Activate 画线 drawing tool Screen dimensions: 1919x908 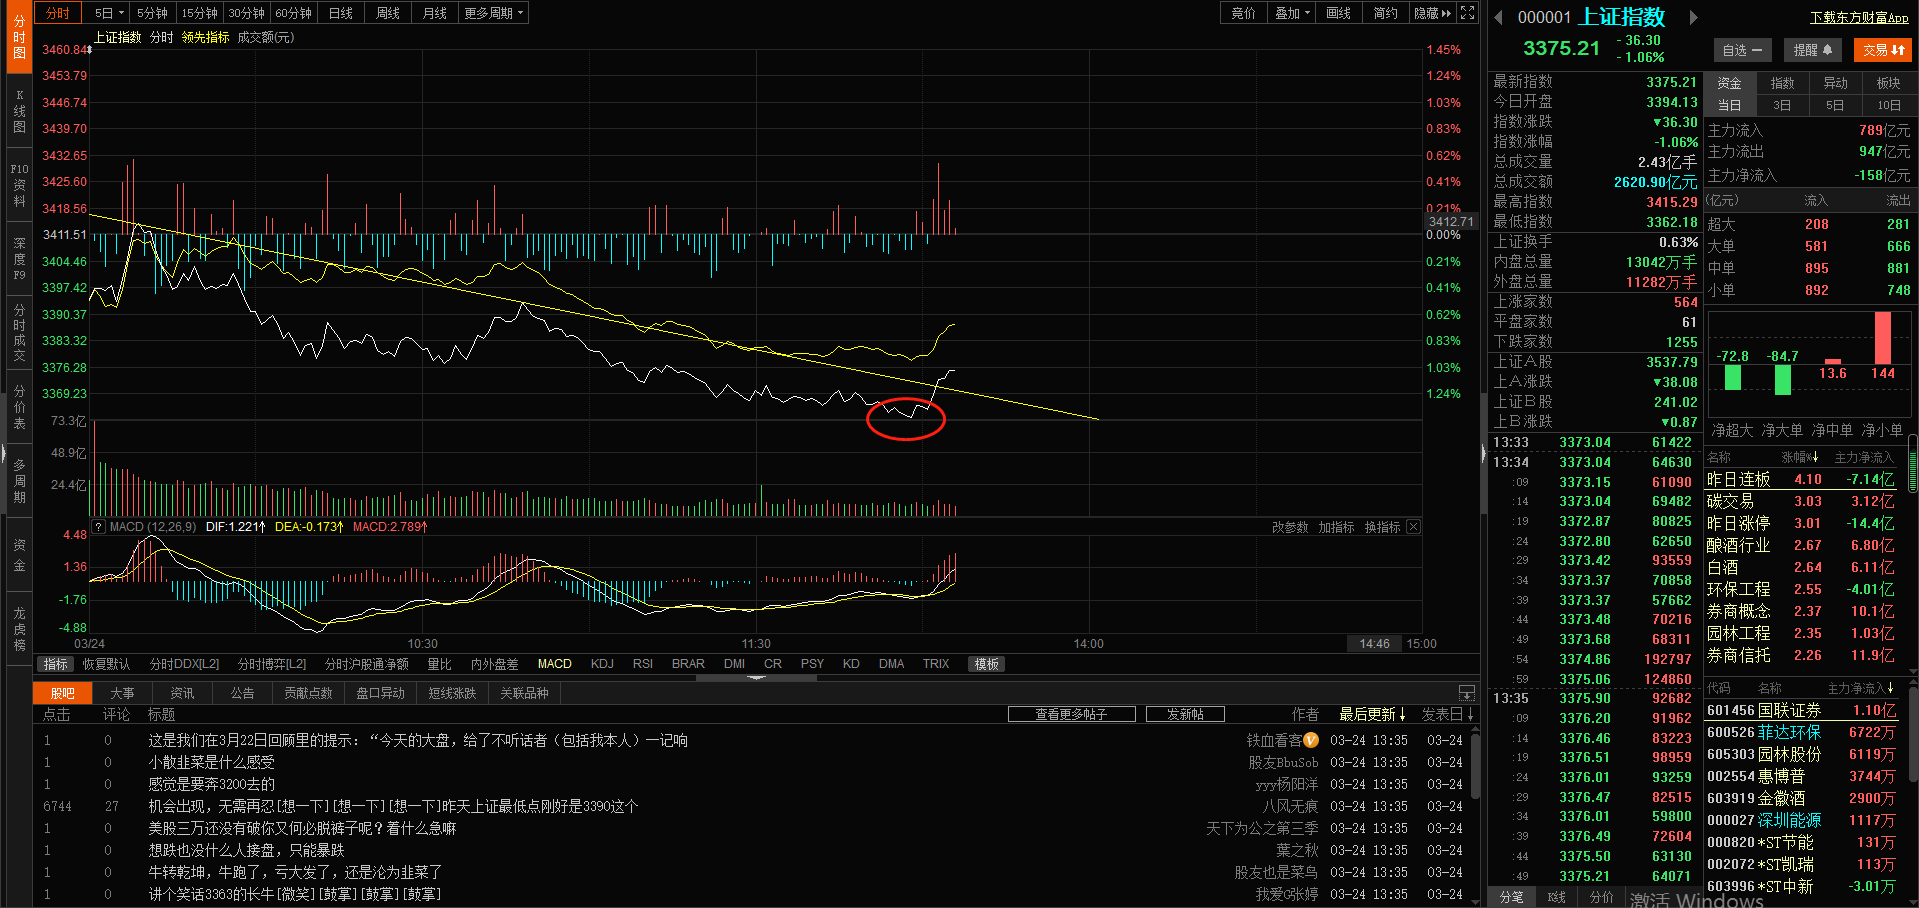pyautogui.click(x=1339, y=13)
